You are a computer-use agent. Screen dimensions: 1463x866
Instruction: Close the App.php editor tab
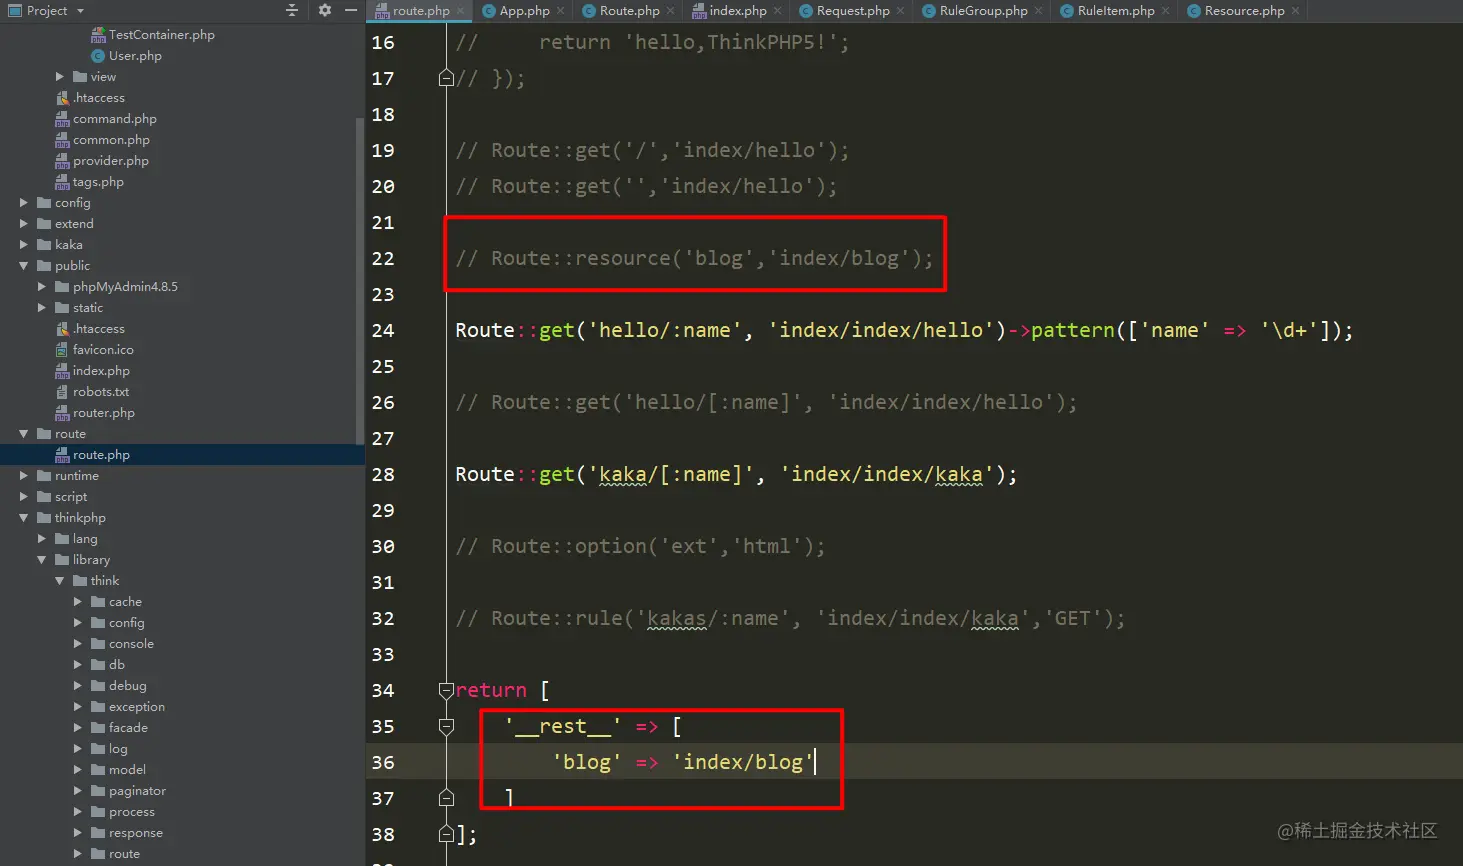(x=561, y=11)
